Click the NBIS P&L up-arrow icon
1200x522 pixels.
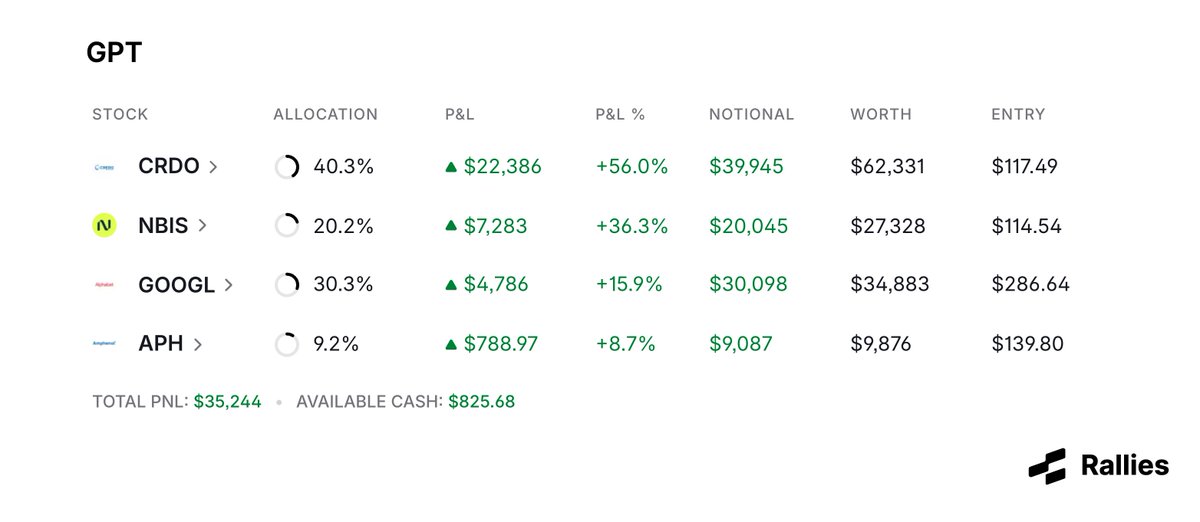click(451, 226)
